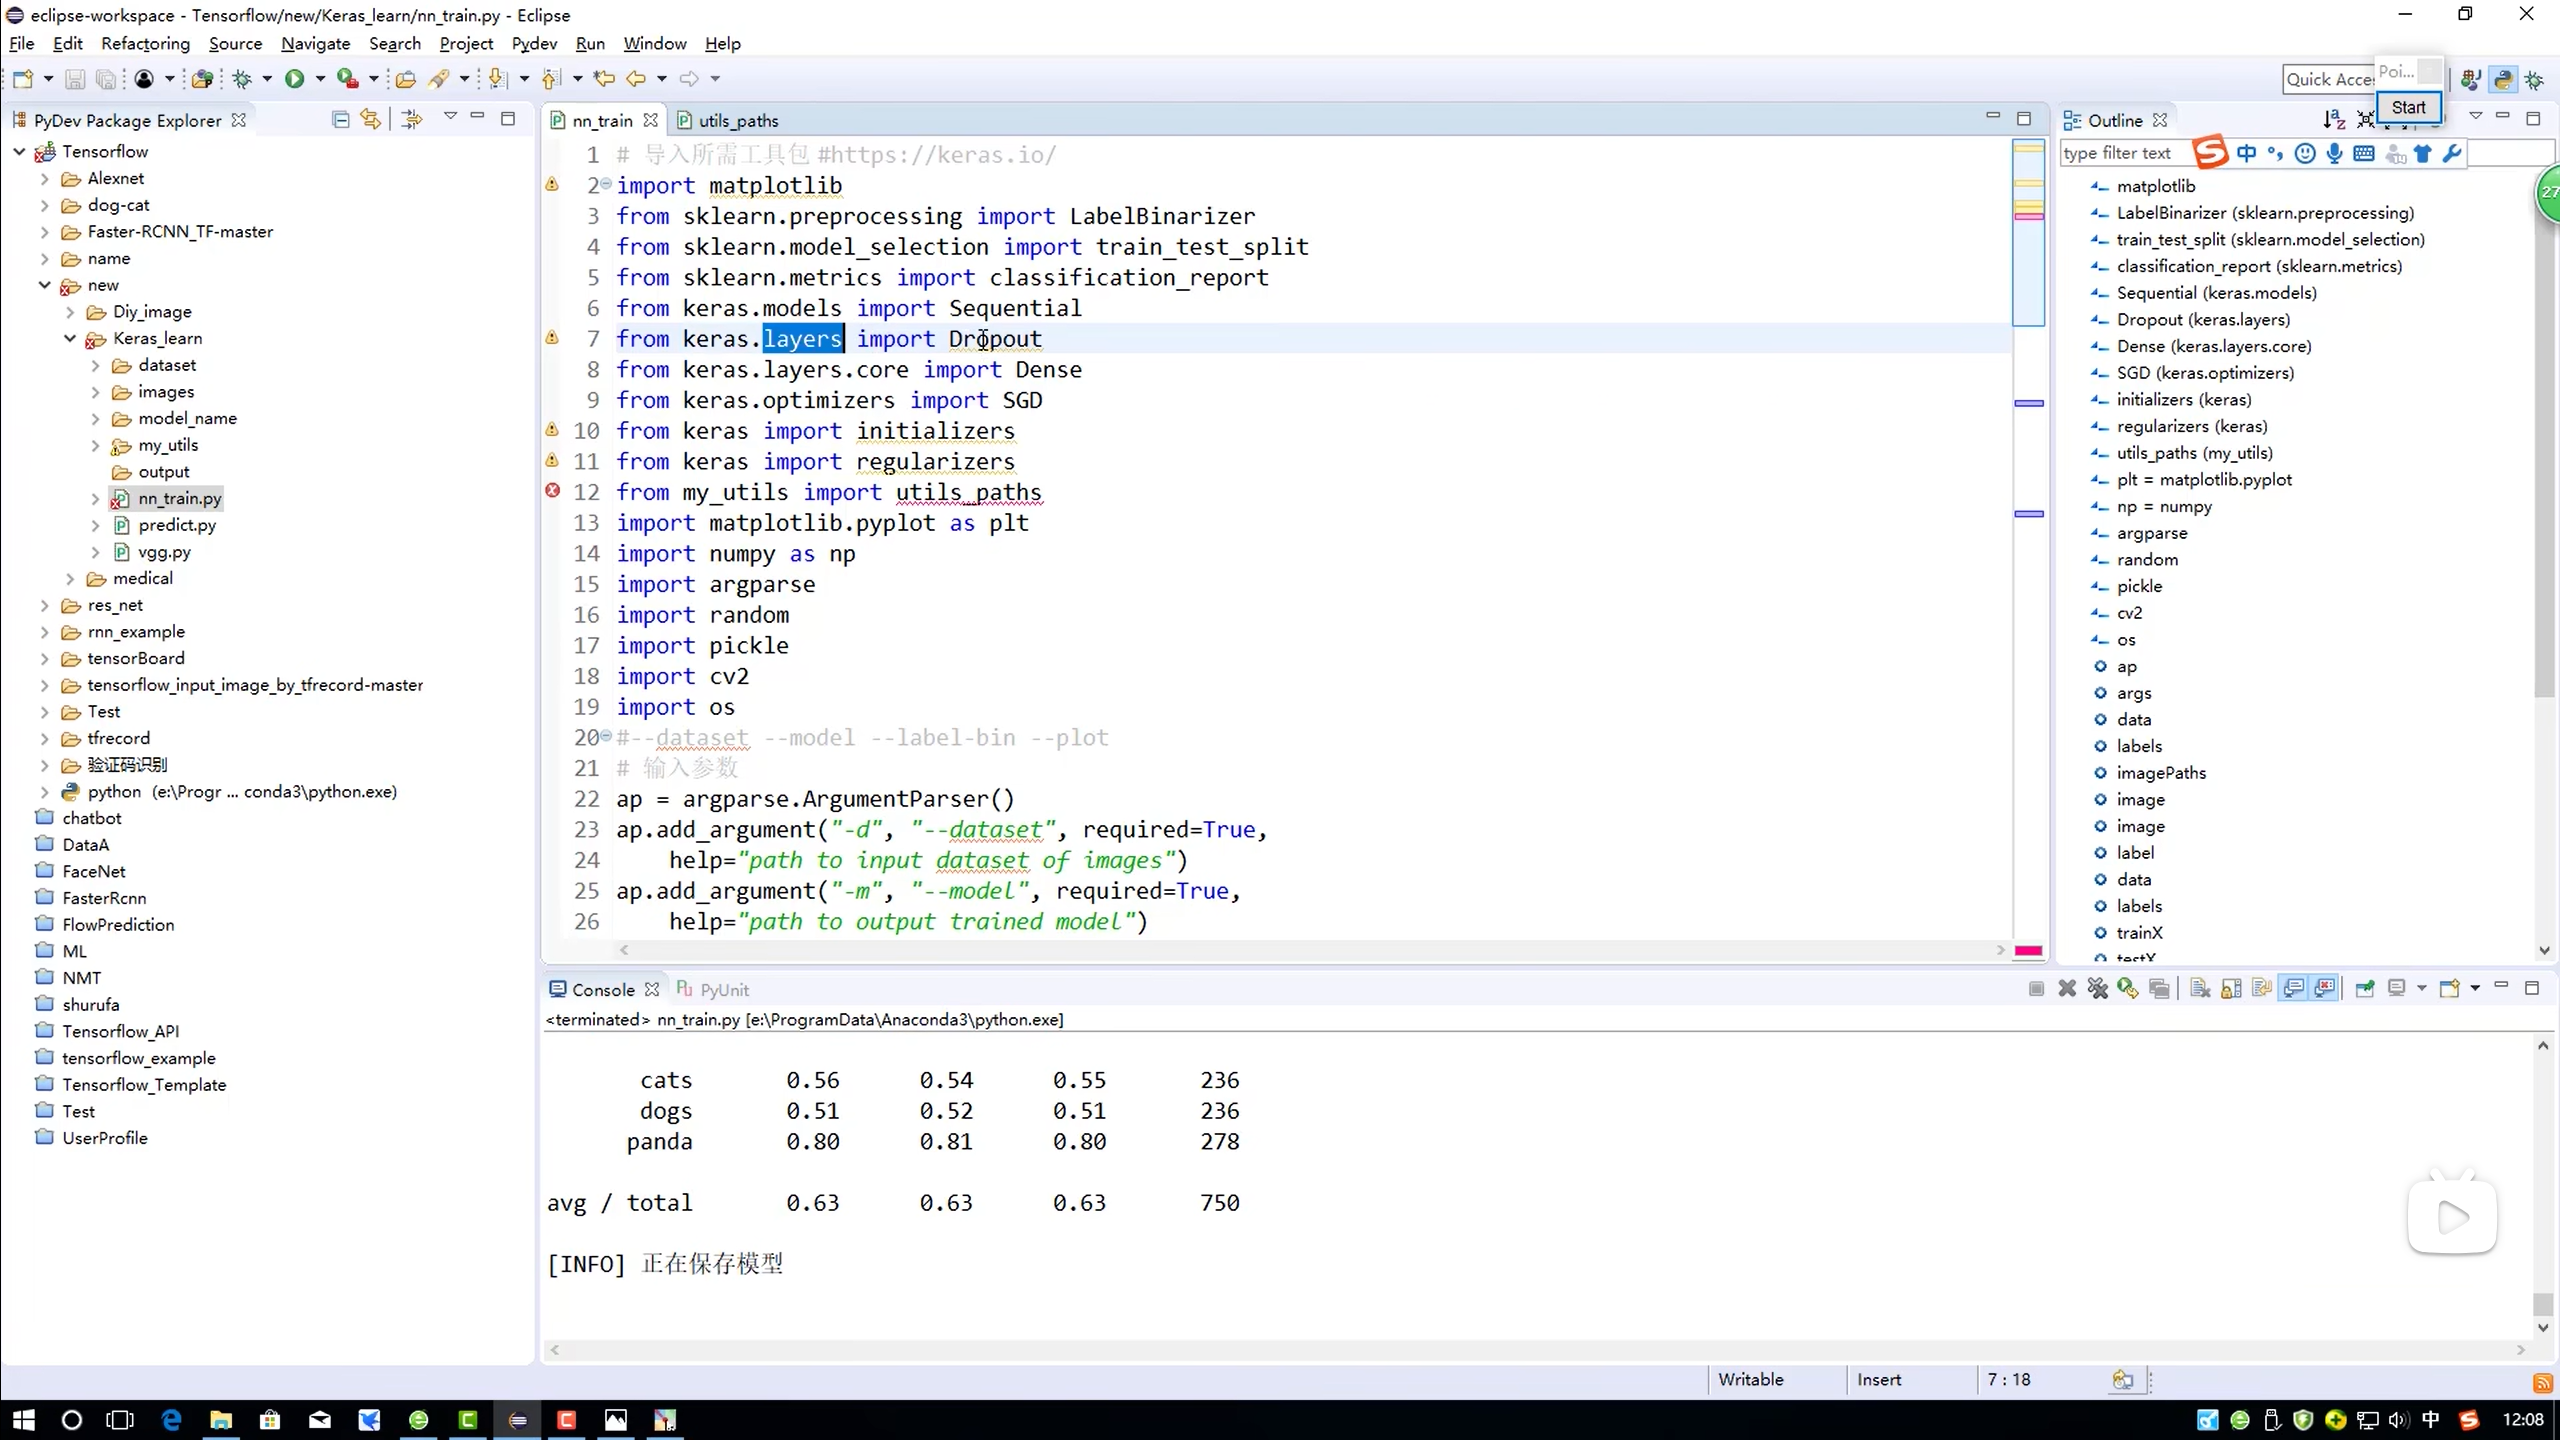
Task: Click the video play overlay button
Action: [x=2452, y=1216]
